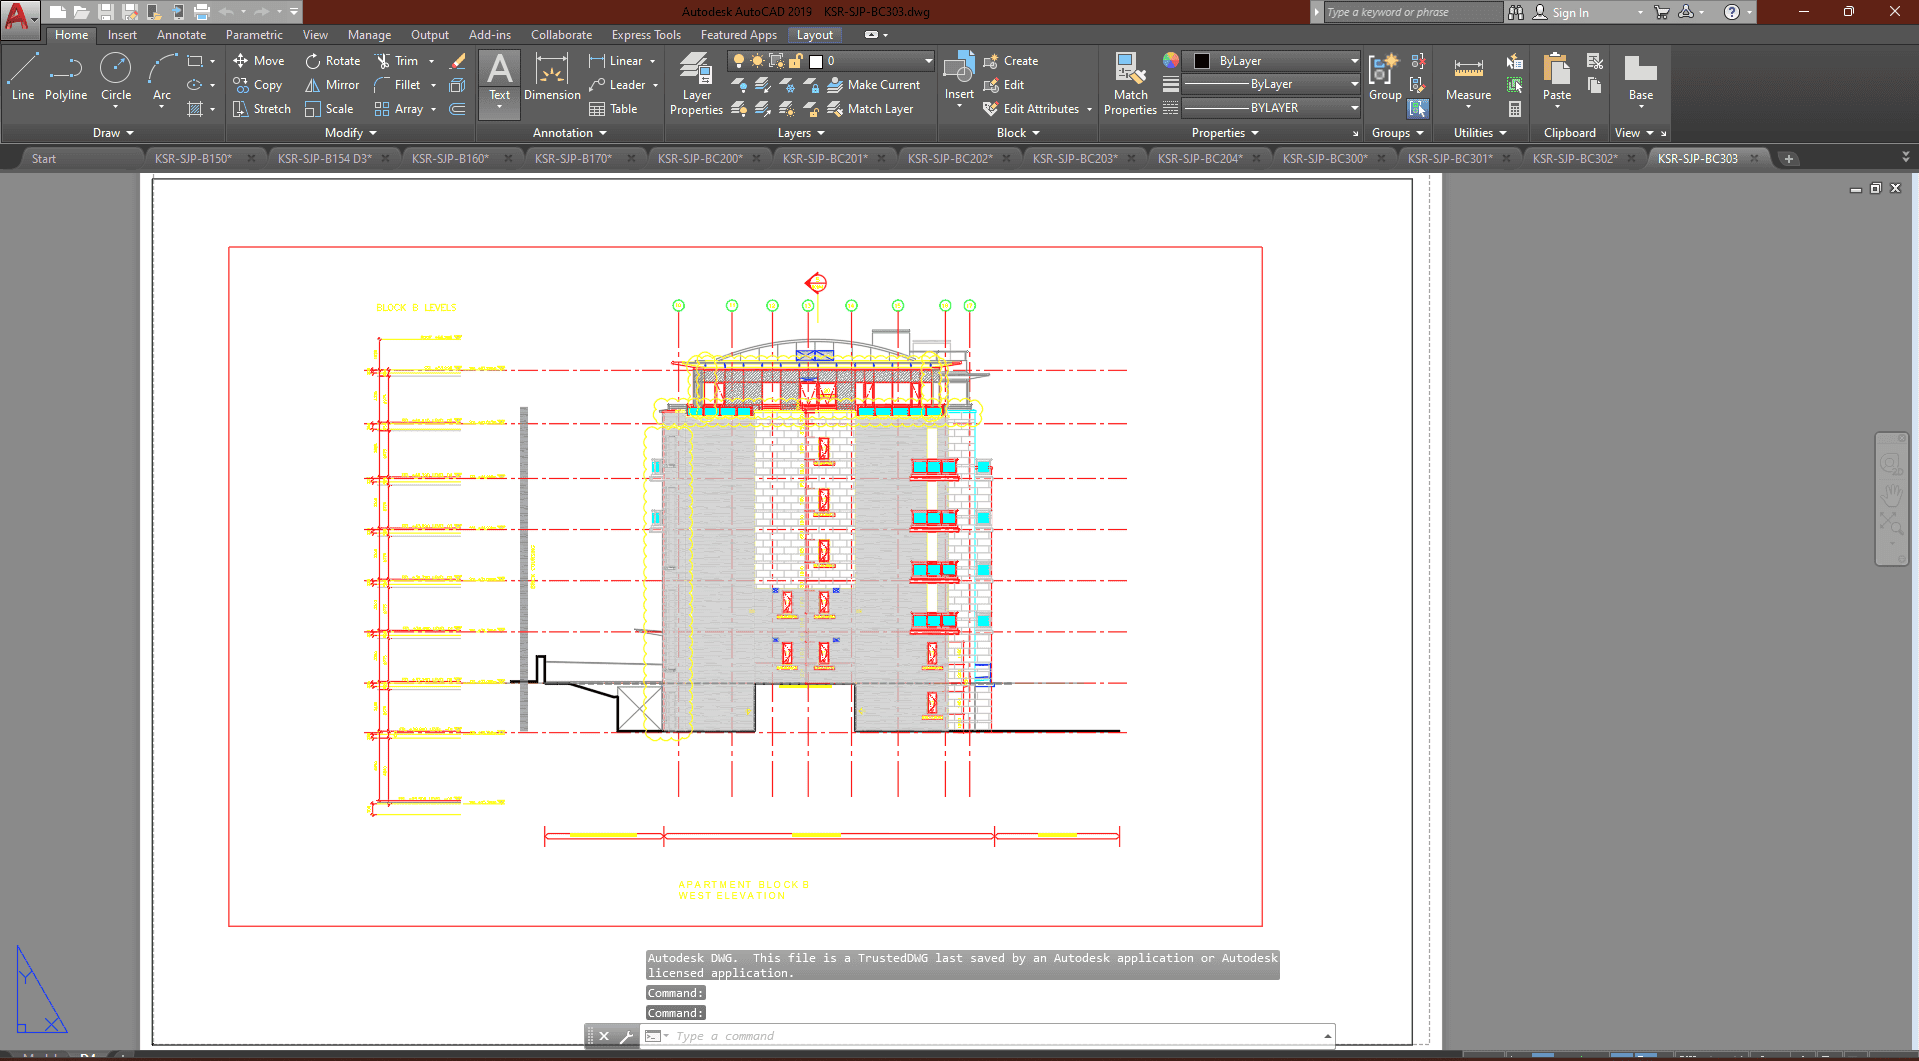Open the ByLayer lineweight dropdown

[x=1354, y=84]
